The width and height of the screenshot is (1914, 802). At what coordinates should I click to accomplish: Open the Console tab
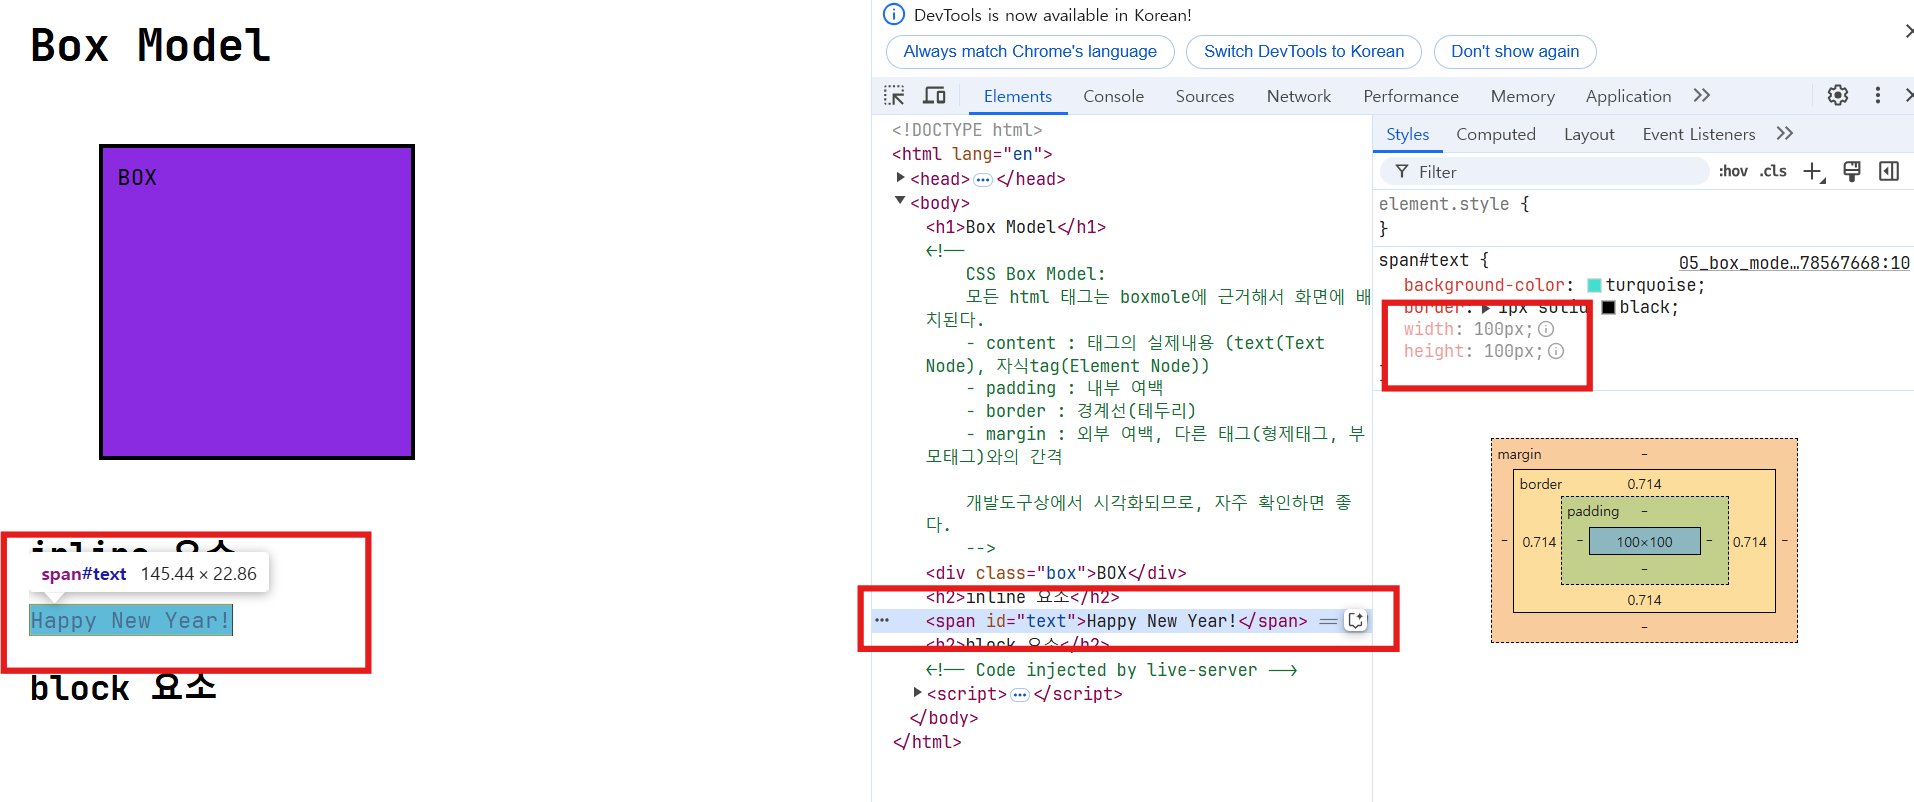click(x=1113, y=96)
